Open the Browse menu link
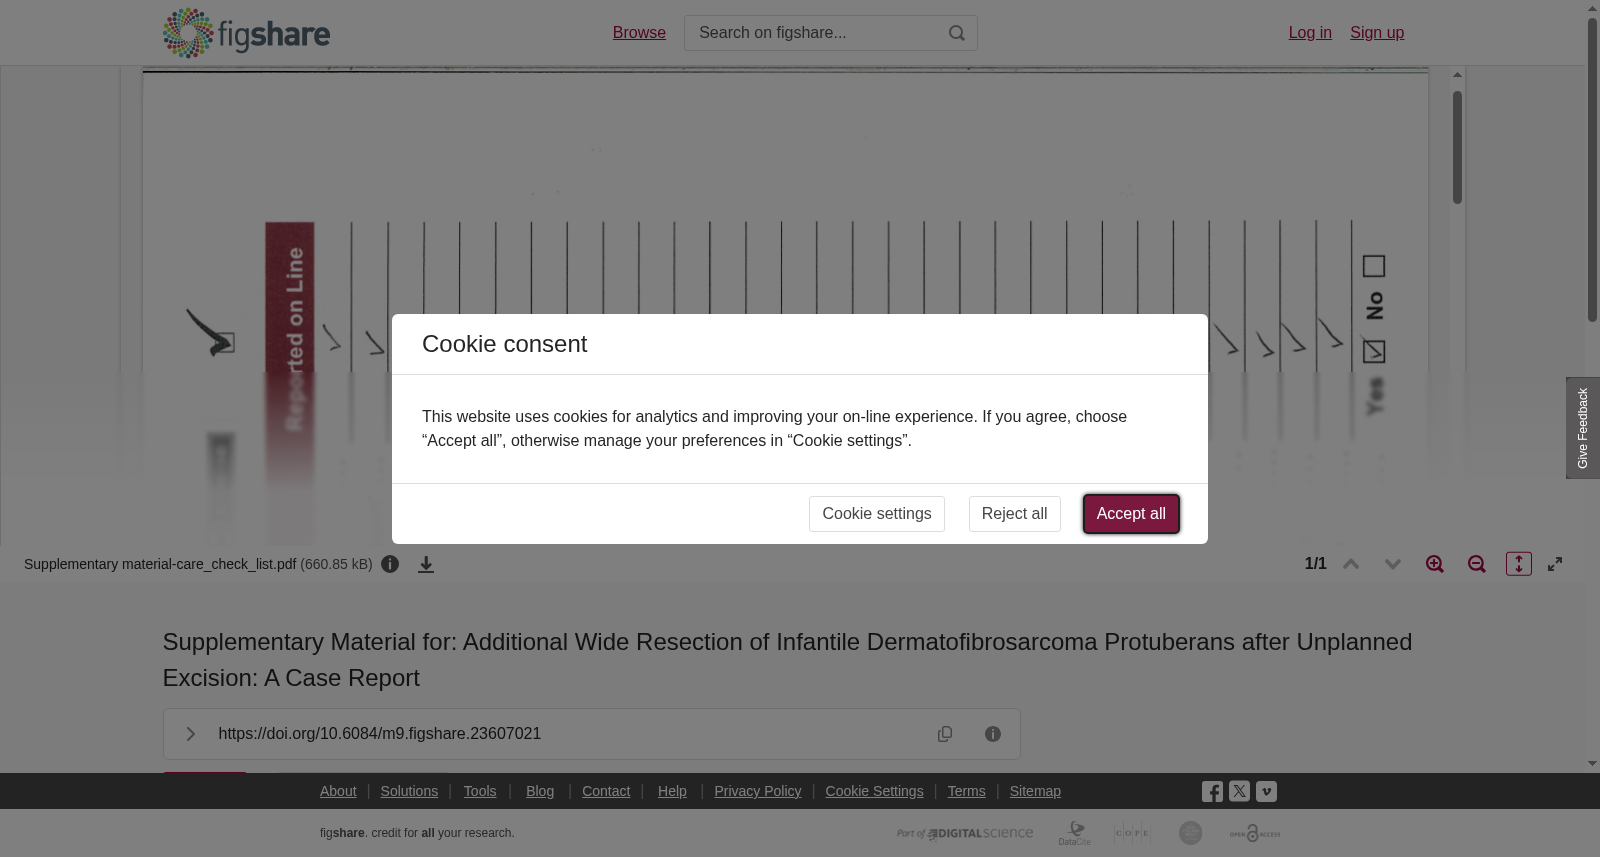 [639, 33]
